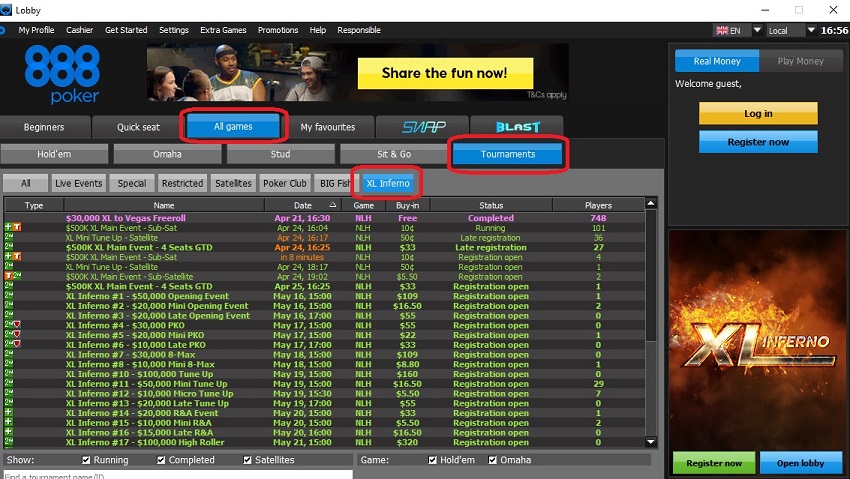Sort by the Type column header
Viewport: 850px width, 479px height.
(x=34, y=205)
